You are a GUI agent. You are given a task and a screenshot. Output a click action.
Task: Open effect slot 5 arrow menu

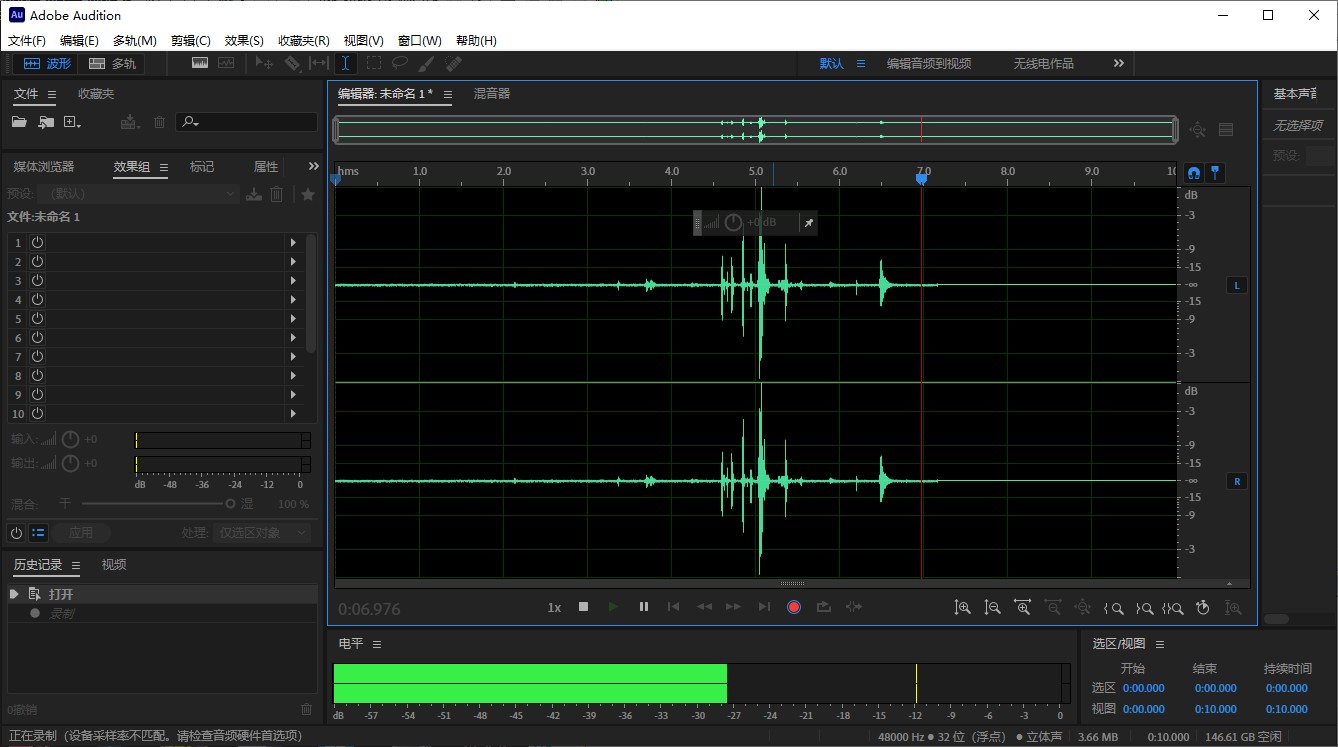click(293, 318)
